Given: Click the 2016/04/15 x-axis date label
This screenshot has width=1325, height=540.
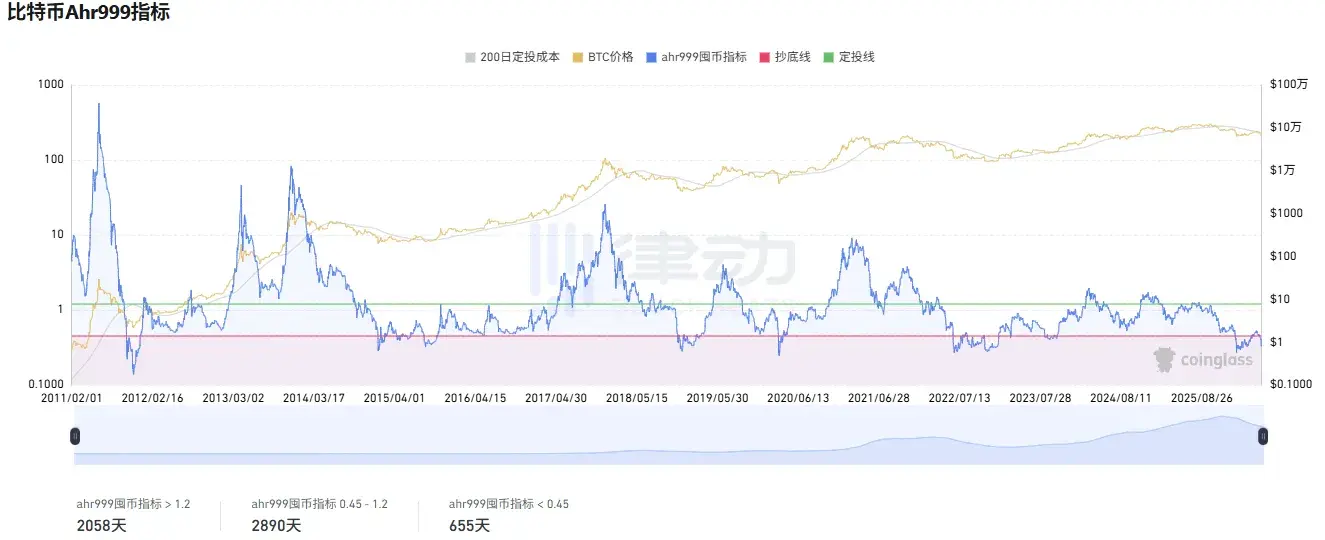Looking at the screenshot, I should [476, 398].
